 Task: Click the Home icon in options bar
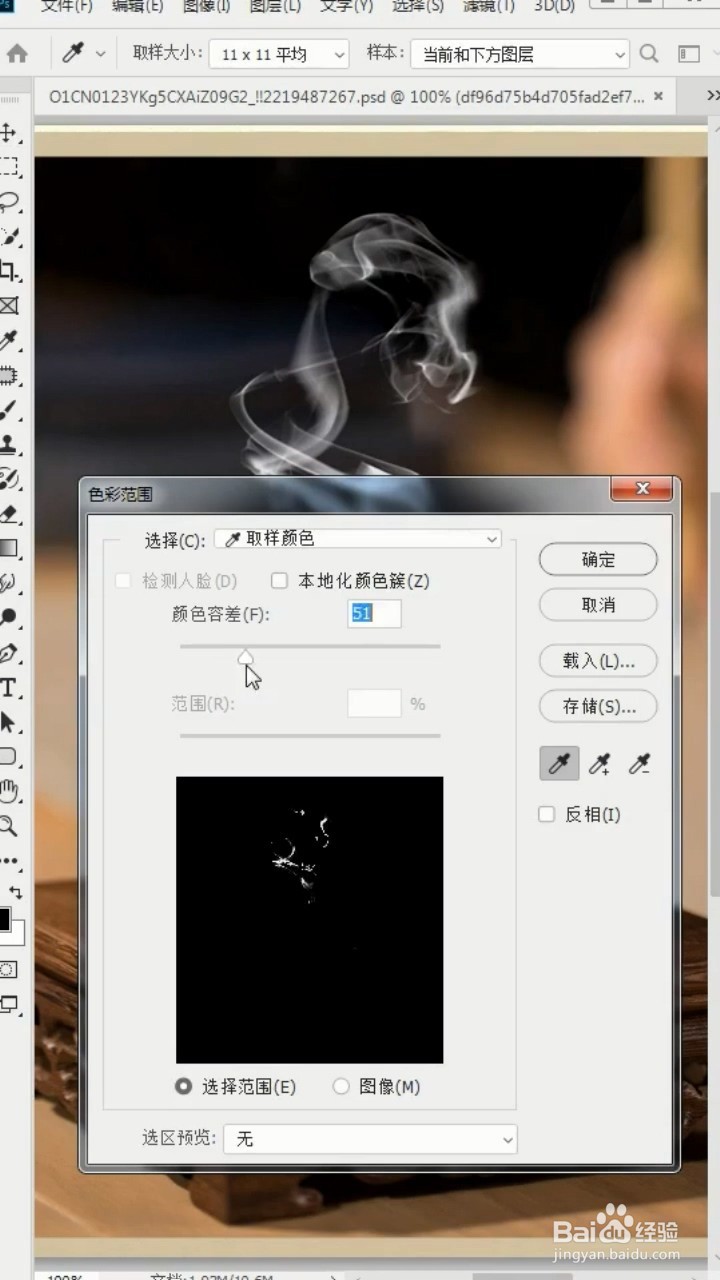[17, 53]
